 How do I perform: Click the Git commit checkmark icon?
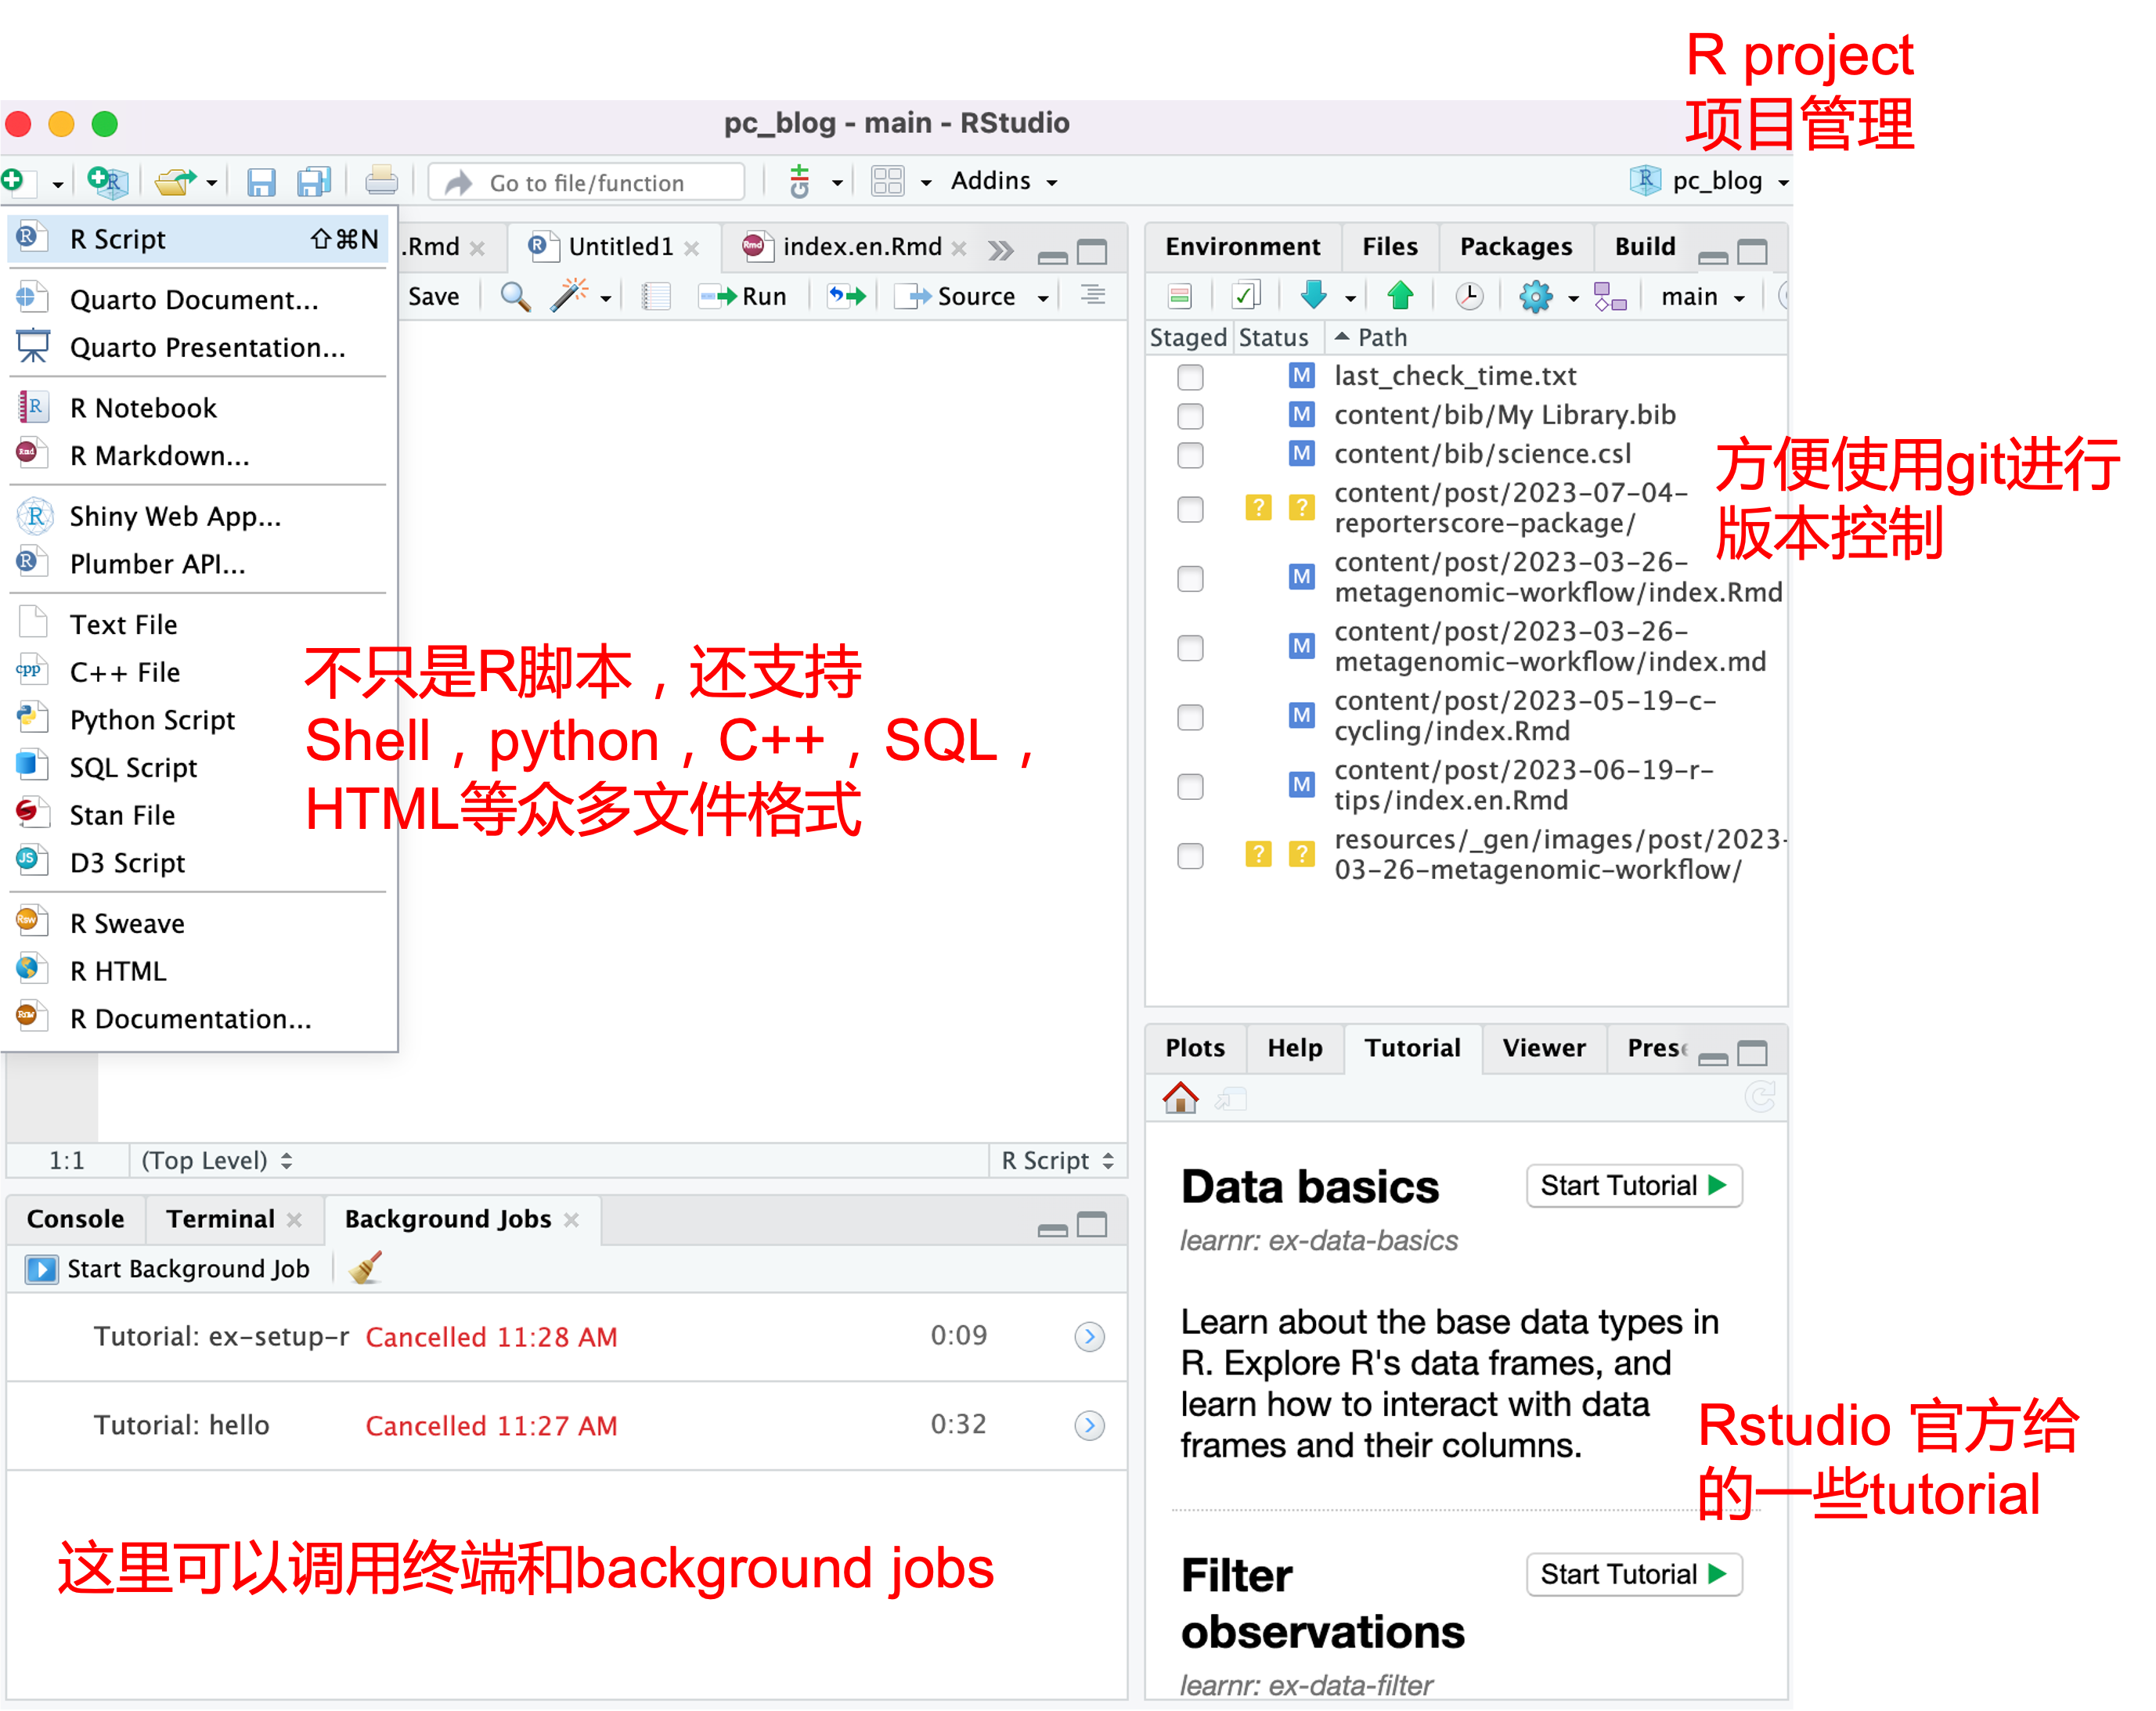pyautogui.click(x=1246, y=296)
